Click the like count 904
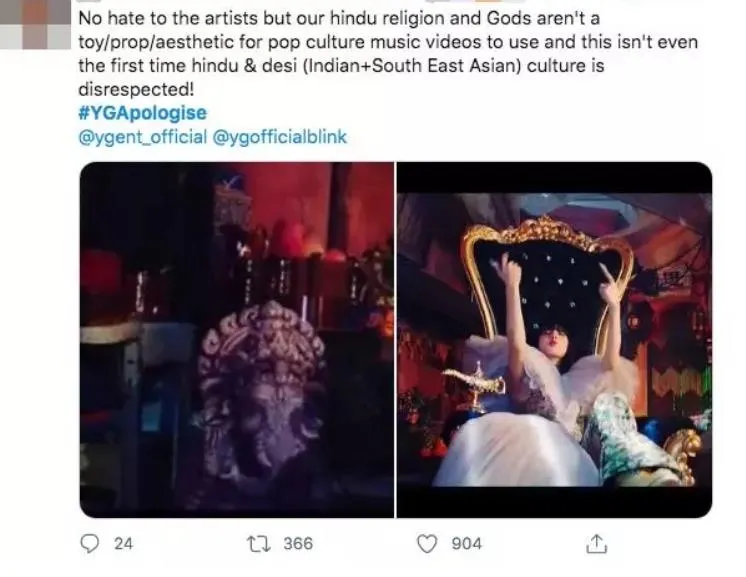Viewport: 746px width, 577px height. click(x=465, y=543)
